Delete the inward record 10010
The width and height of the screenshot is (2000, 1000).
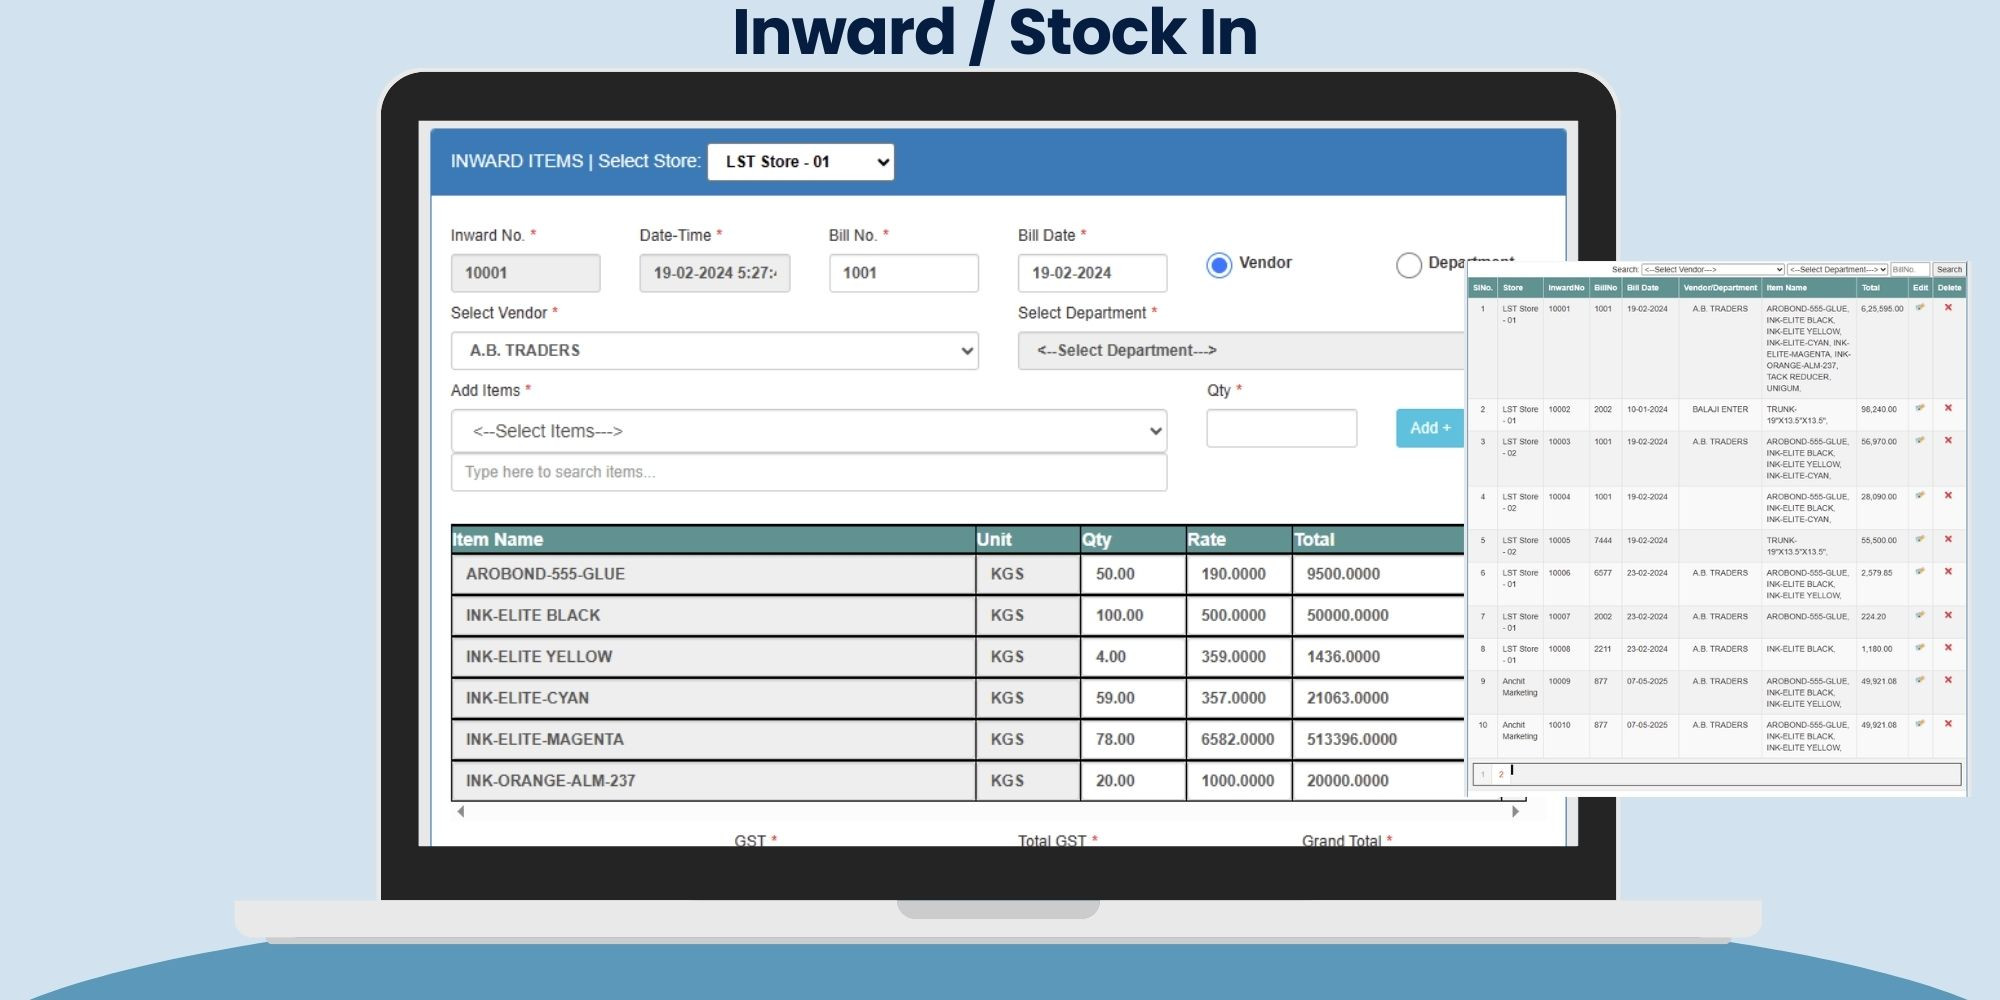(x=1948, y=724)
